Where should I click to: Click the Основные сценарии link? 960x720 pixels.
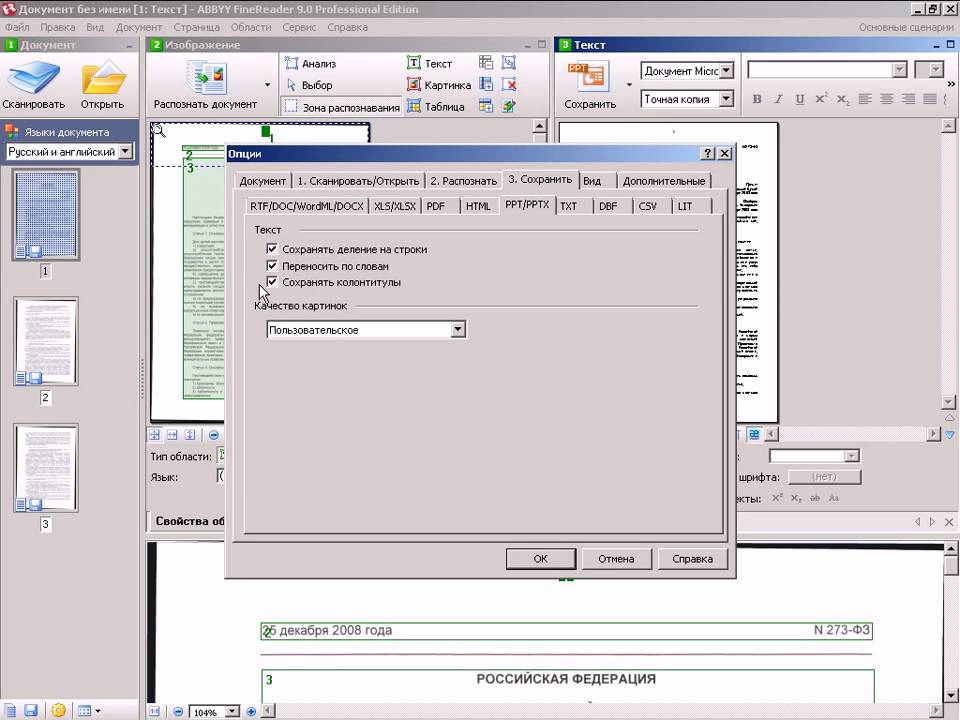[906, 27]
